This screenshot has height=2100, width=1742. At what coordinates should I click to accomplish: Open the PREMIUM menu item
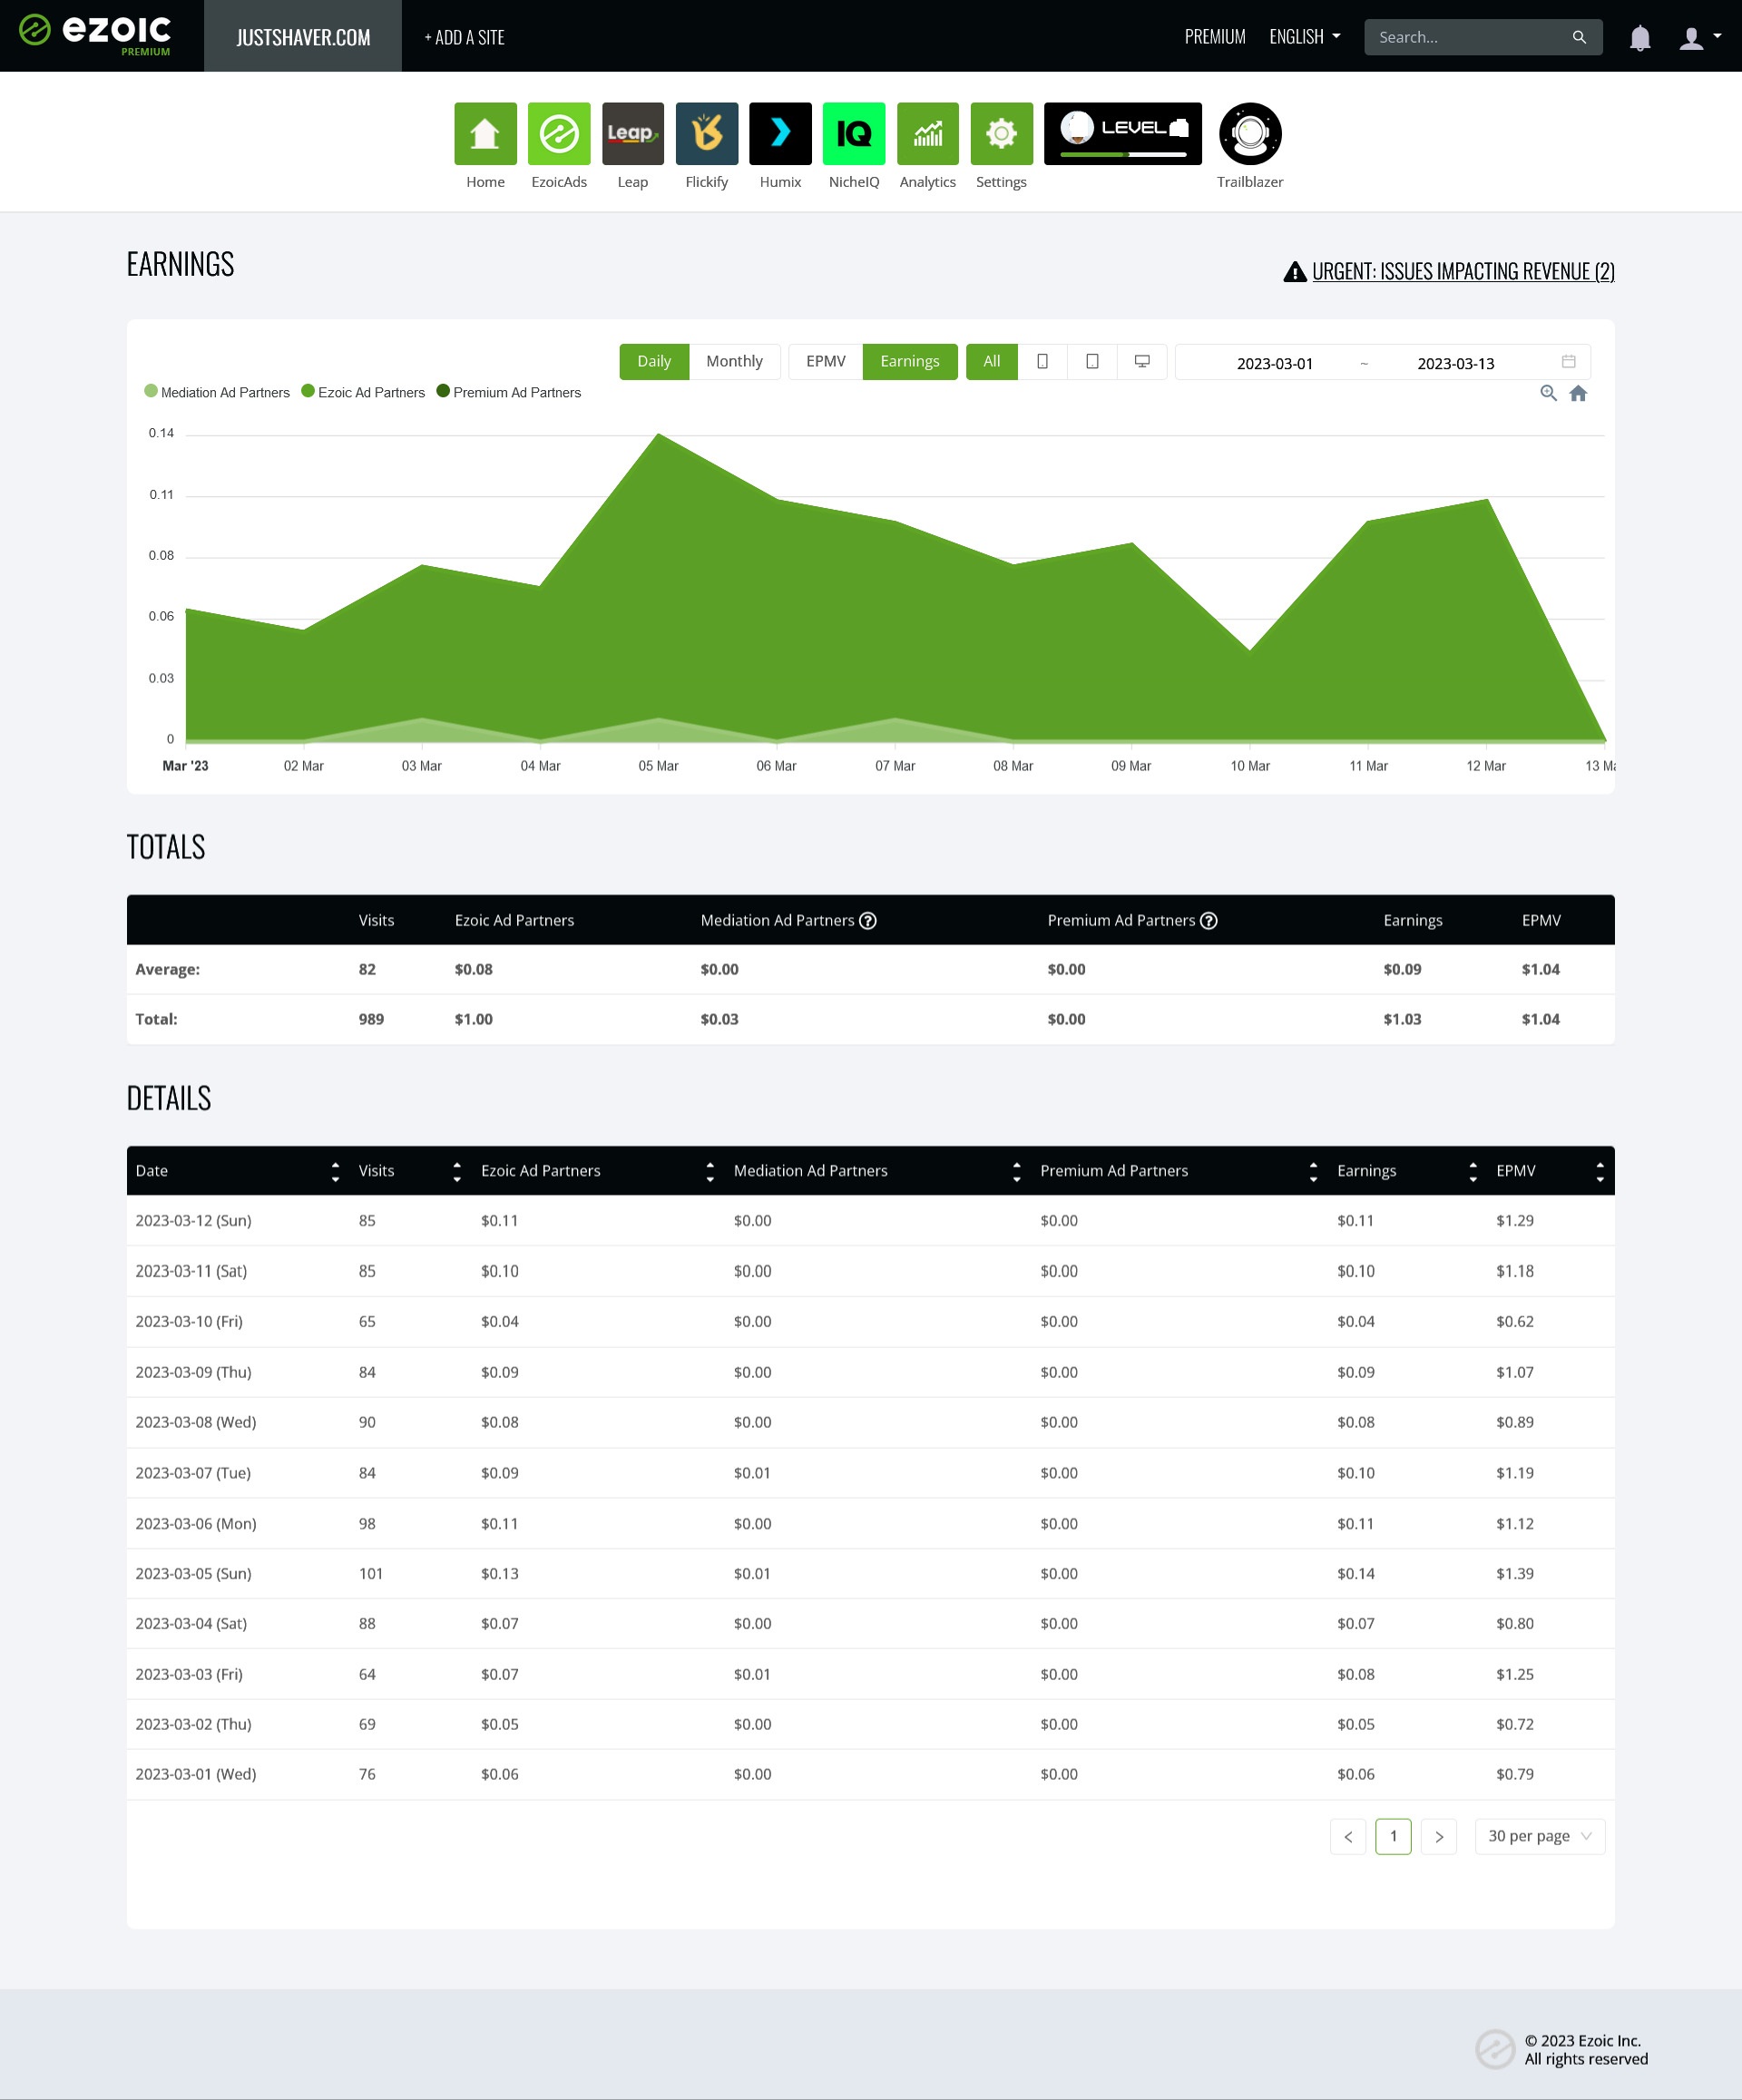(1215, 37)
